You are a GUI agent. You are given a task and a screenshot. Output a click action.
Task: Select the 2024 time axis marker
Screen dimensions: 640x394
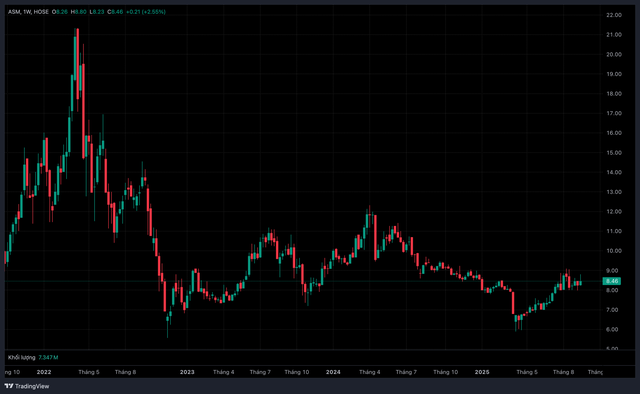coord(333,372)
